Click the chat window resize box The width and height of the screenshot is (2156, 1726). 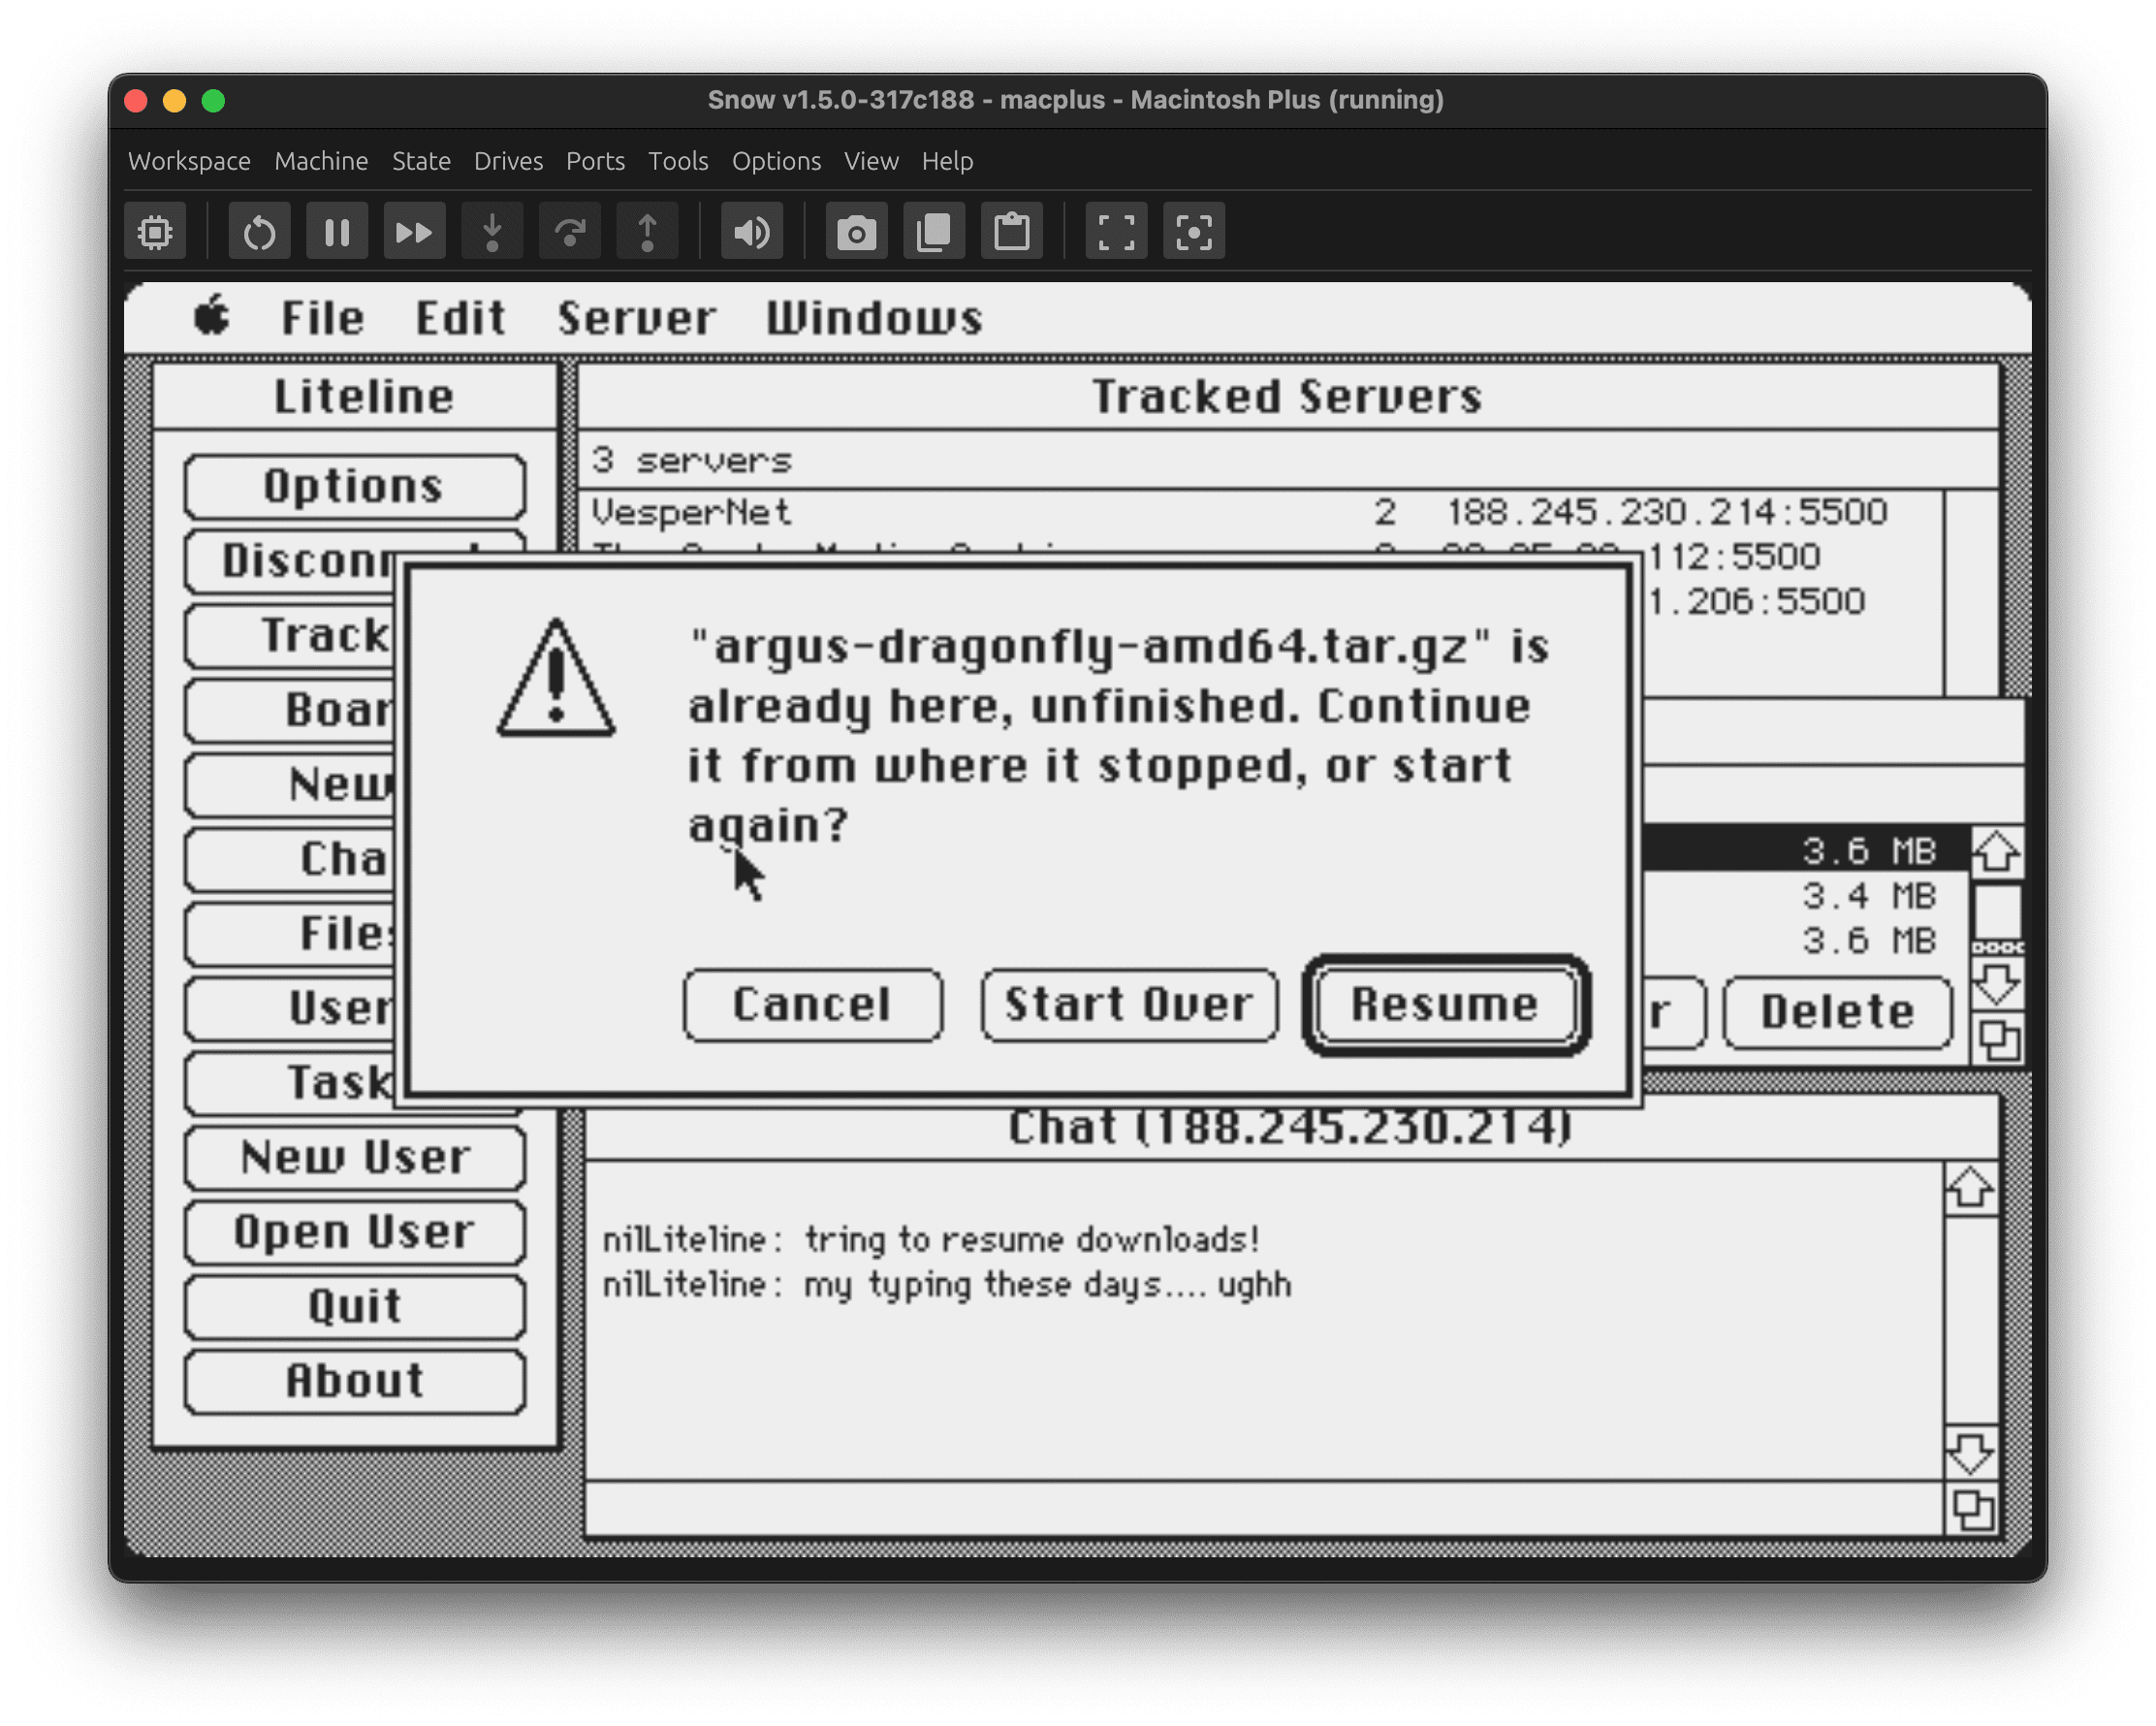click(x=1971, y=1510)
